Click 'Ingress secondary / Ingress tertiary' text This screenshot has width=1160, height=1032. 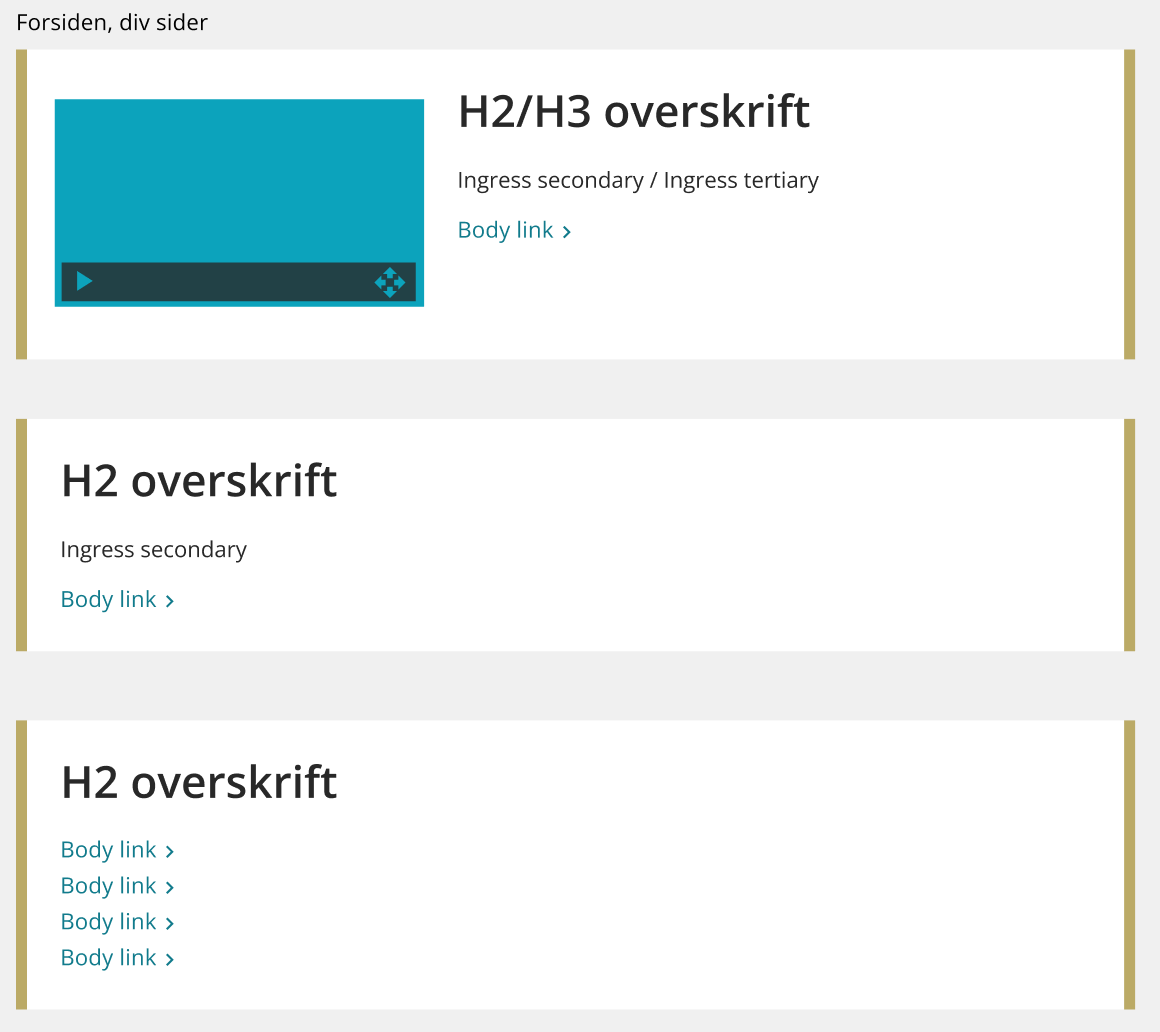coord(637,180)
